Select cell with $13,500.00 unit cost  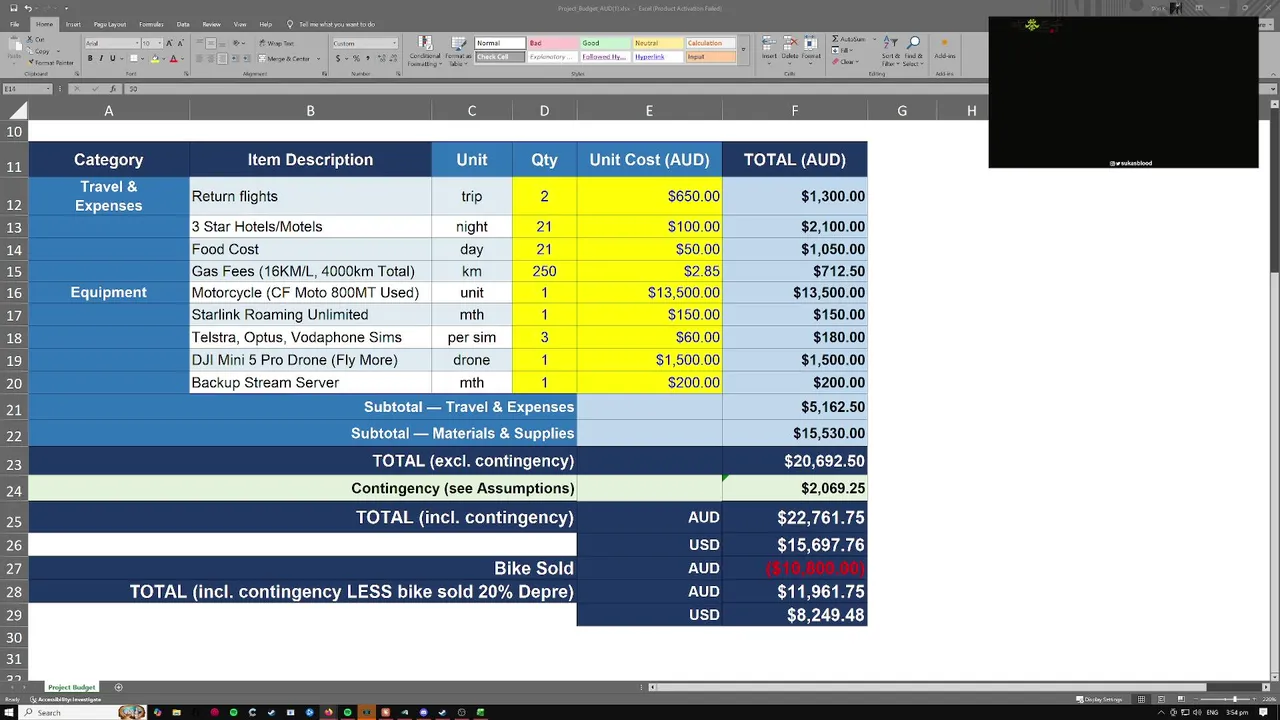pos(649,292)
